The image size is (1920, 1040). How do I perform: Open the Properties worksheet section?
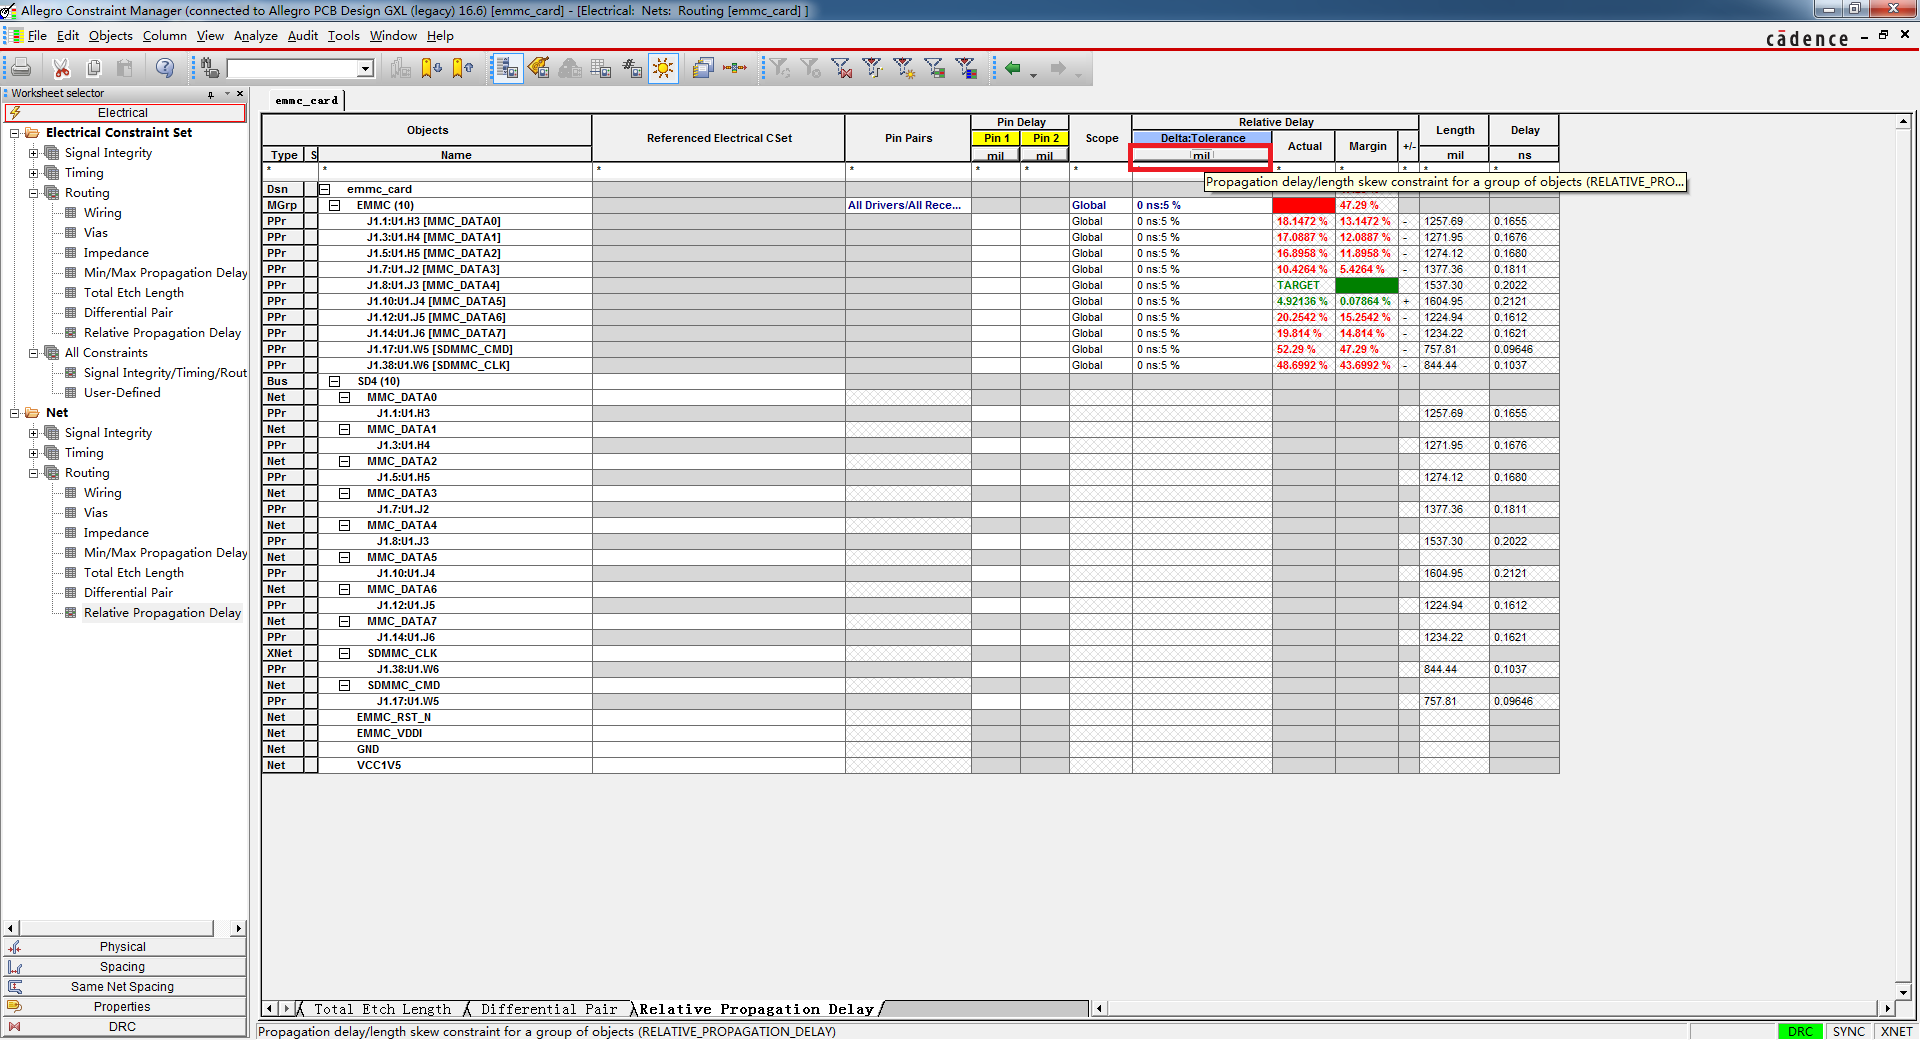point(123,1007)
